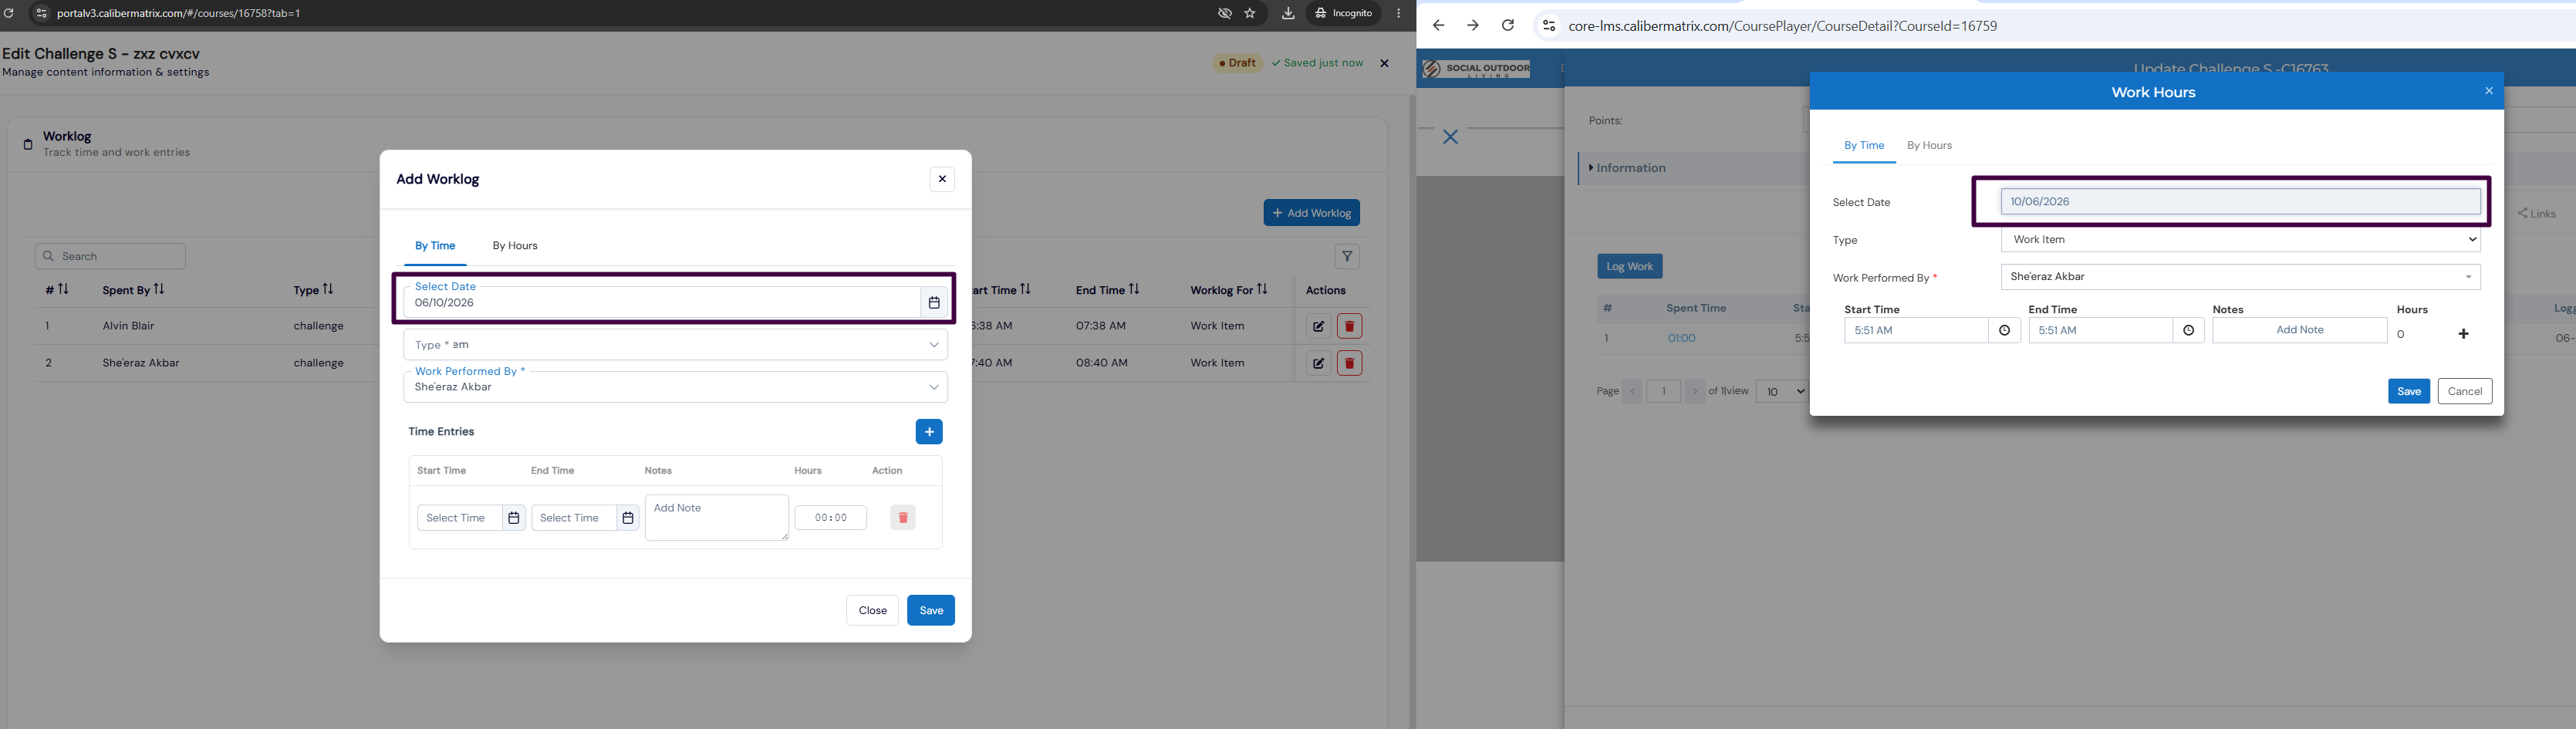Delete Alvin Blair worklog entry
2576x729 pixels.
point(1349,326)
